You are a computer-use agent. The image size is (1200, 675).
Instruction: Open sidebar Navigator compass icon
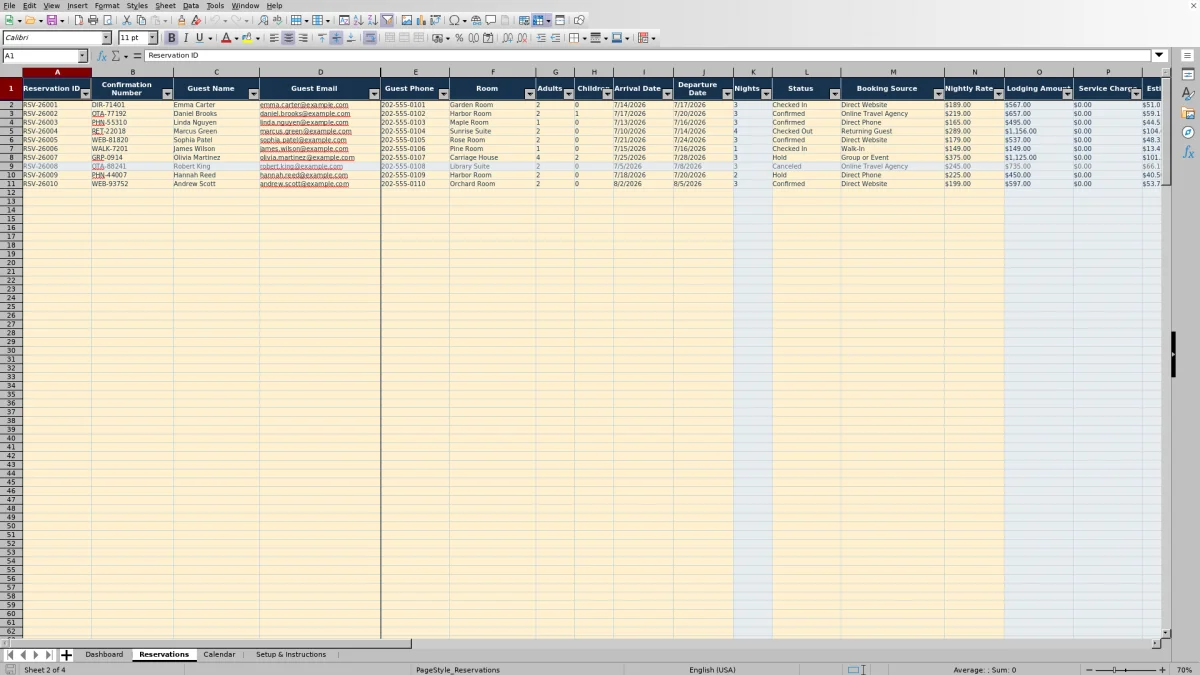(x=1188, y=132)
